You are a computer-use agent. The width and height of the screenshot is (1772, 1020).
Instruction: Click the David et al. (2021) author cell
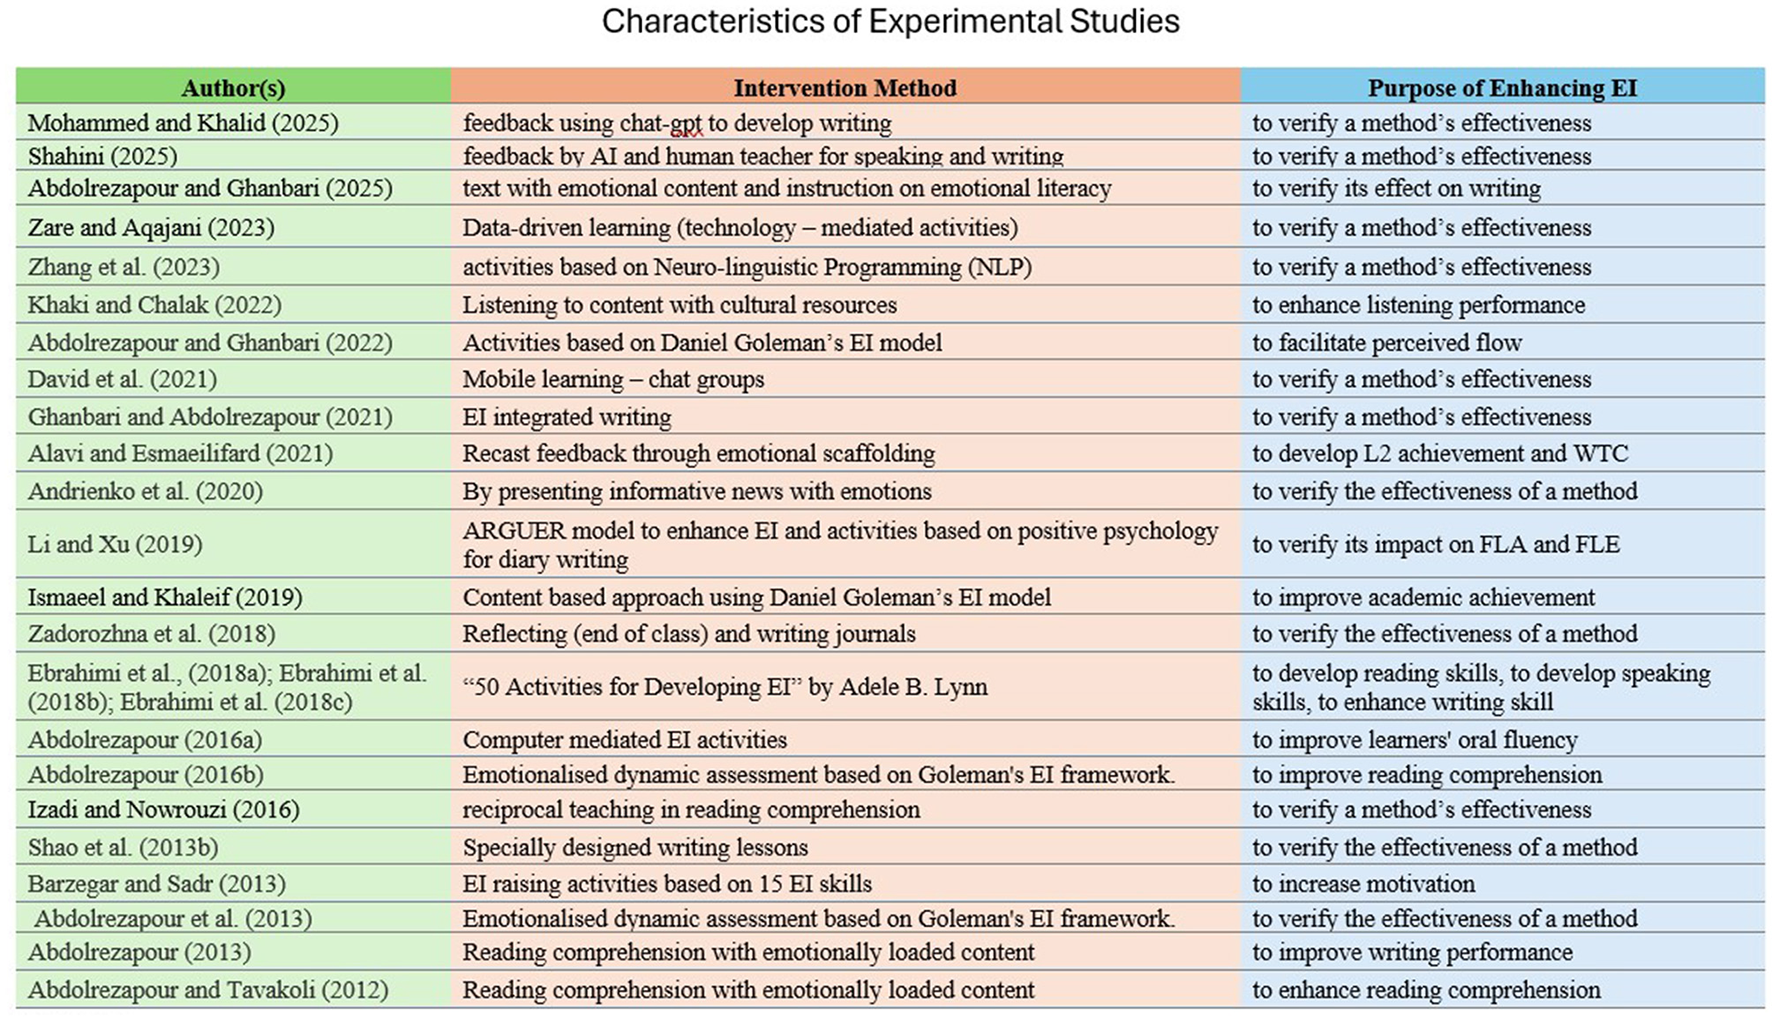(x=122, y=379)
